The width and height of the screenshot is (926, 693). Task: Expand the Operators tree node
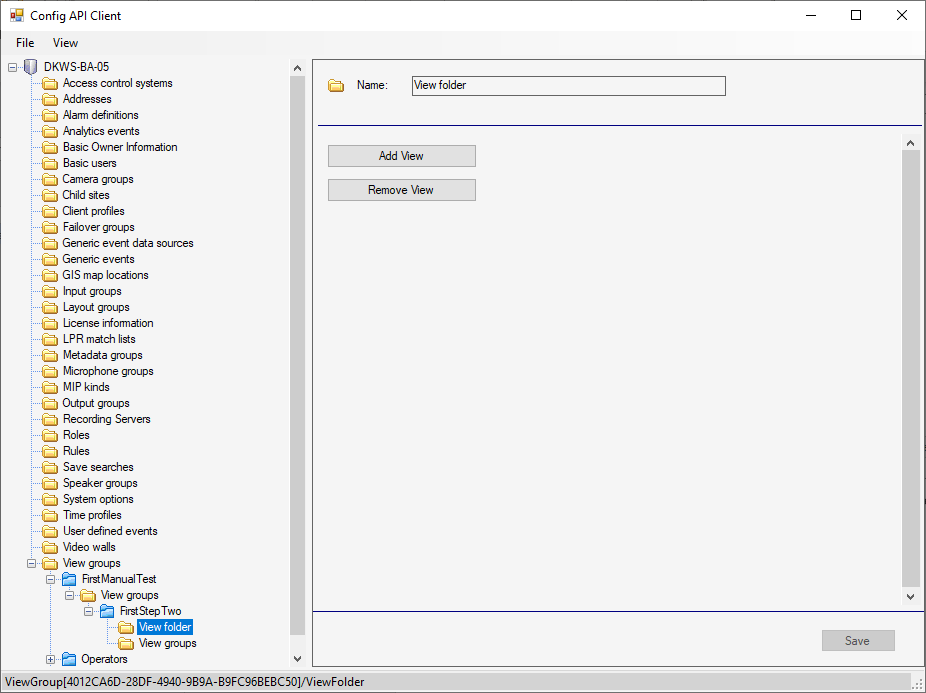pyautogui.click(x=51, y=659)
